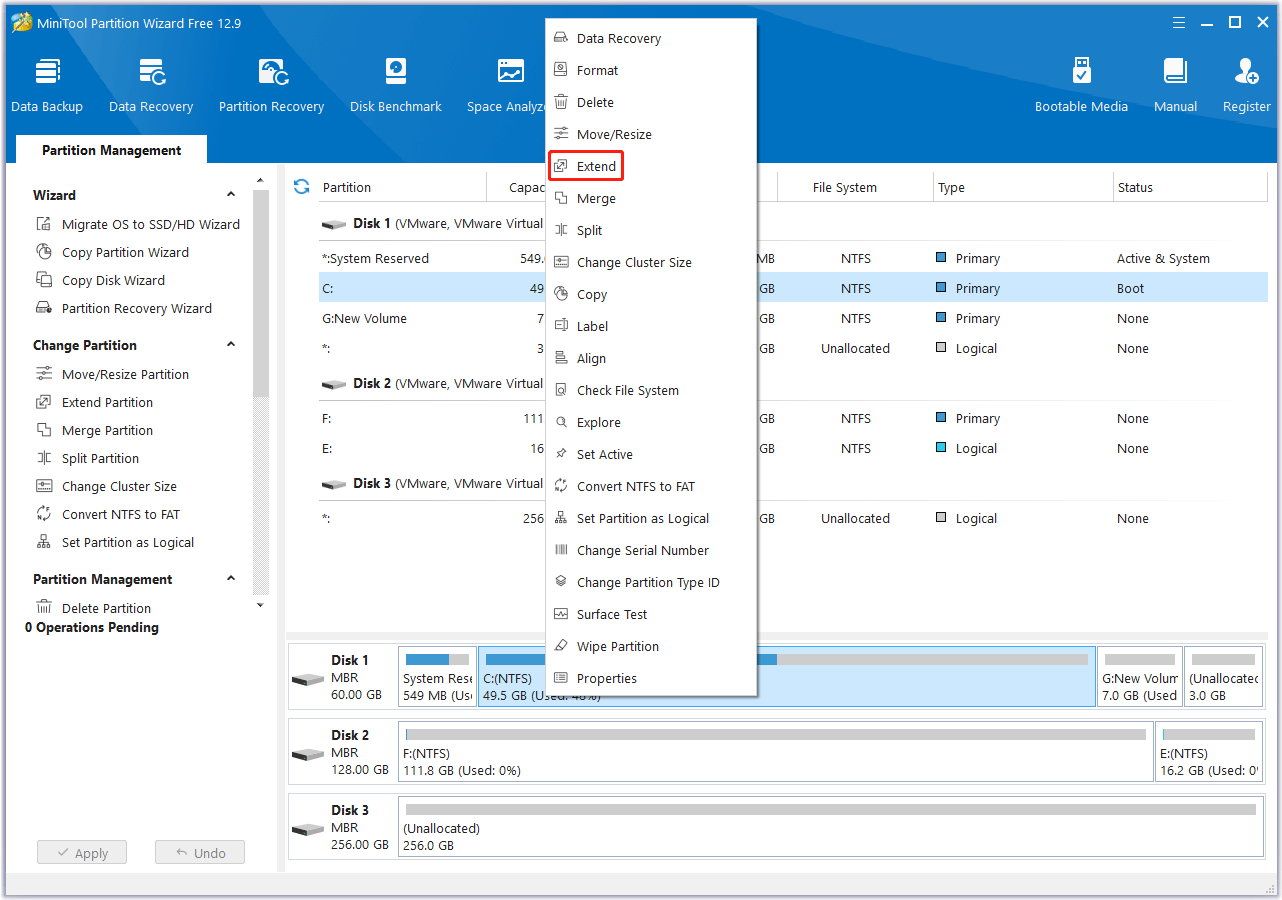The image size is (1282, 900).
Task: Click Properties icon in context menu
Action: 561,678
